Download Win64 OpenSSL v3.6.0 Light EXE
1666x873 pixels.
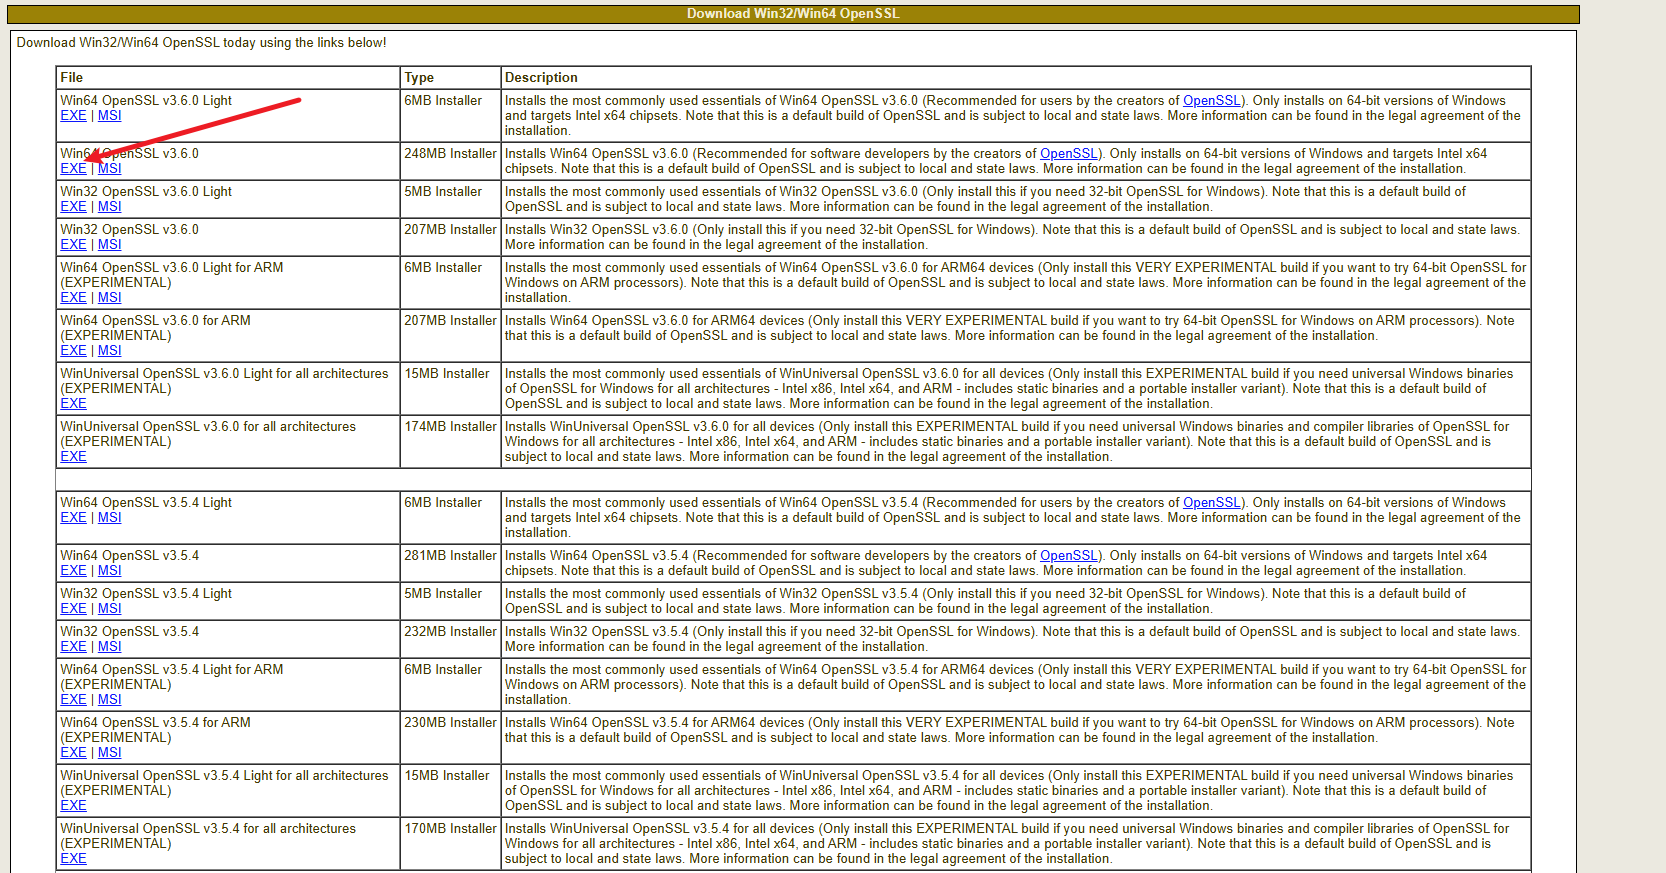(73, 116)
